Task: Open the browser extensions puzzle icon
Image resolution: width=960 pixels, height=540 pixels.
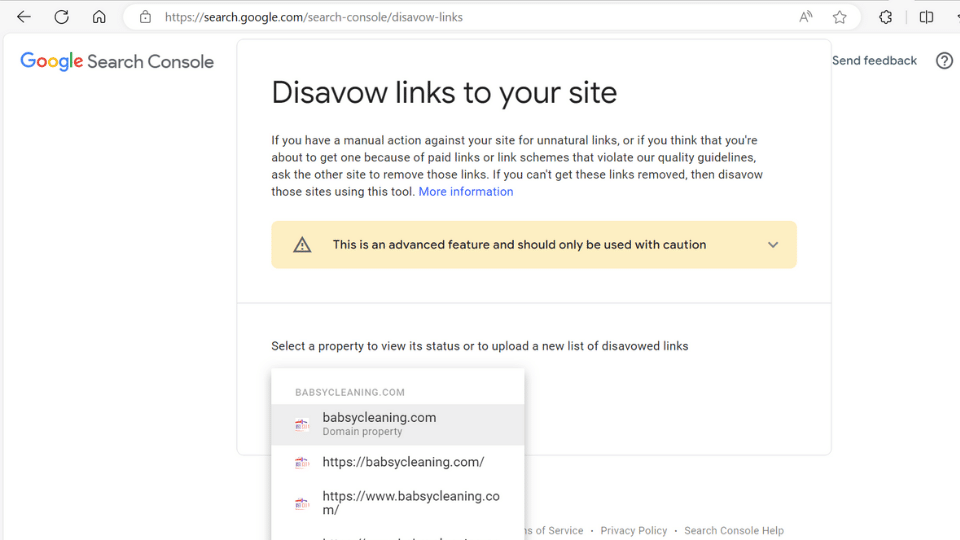Action: pyautogui.click(x=885, y=17)
